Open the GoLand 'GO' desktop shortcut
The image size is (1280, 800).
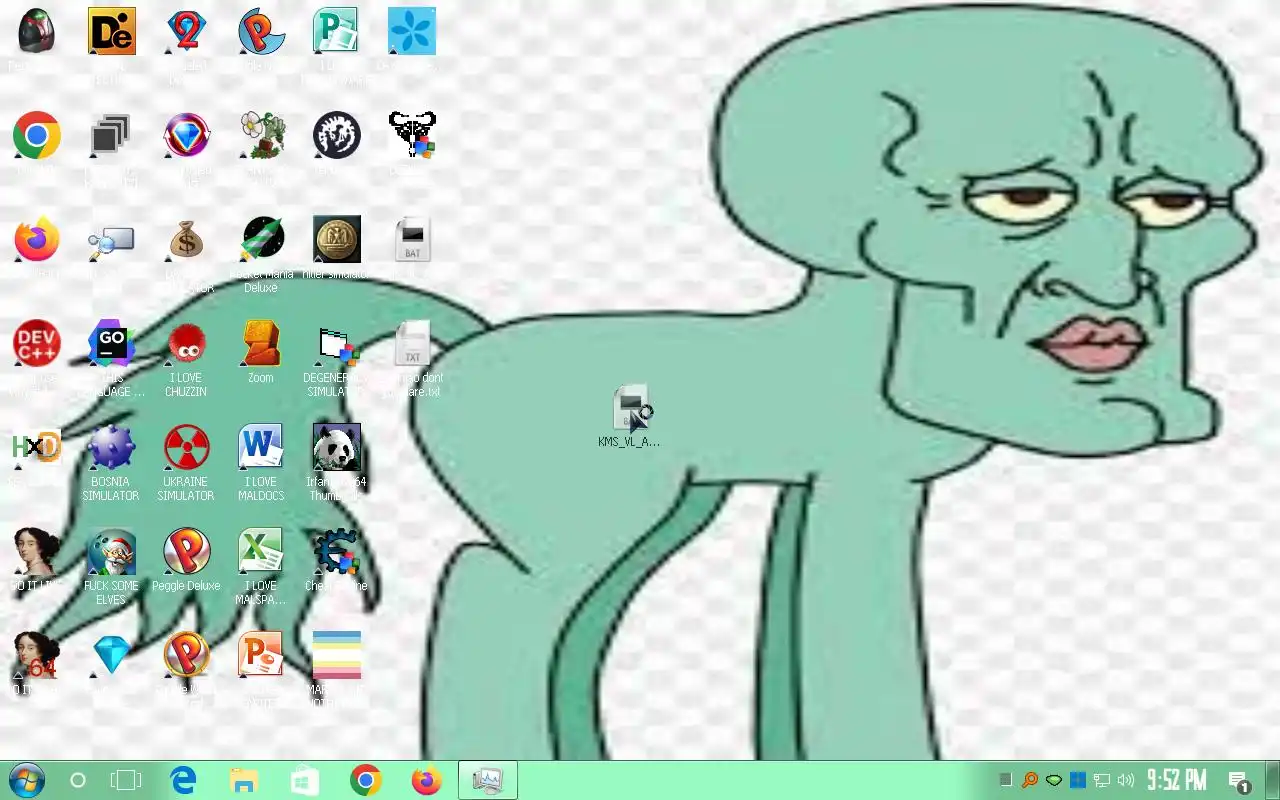[x=111, y=344]
